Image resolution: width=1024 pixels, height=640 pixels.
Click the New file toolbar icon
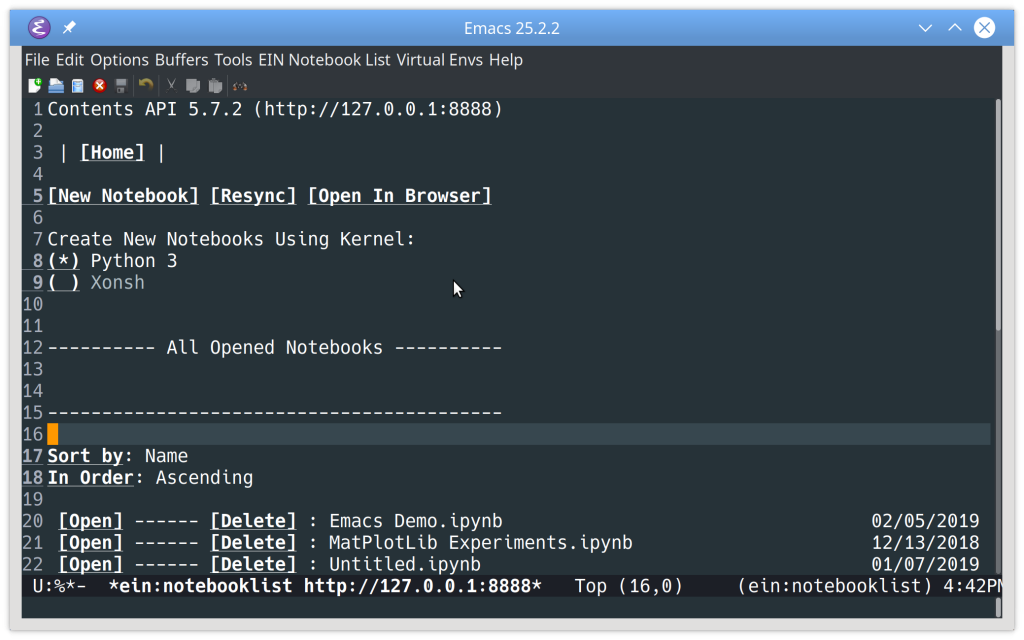point(35,86)
